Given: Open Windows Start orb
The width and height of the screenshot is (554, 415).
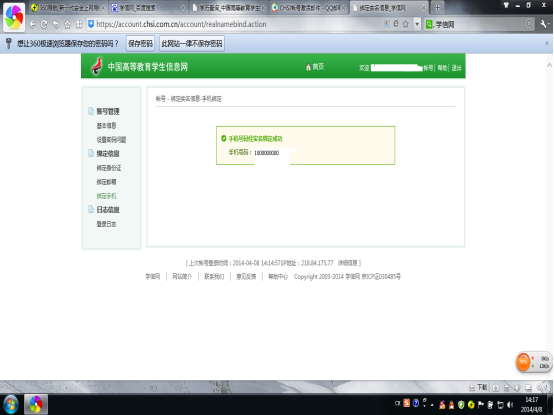Looking at the screenshot, I should click(11, 404).
